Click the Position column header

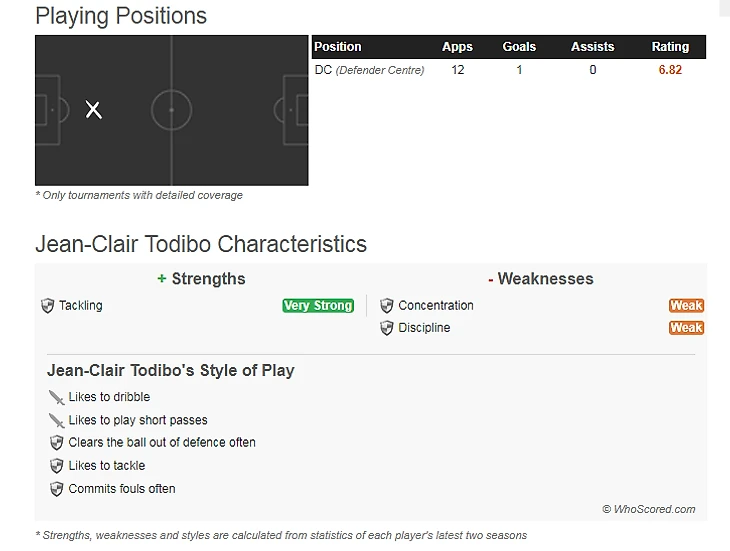click(338, 47)
